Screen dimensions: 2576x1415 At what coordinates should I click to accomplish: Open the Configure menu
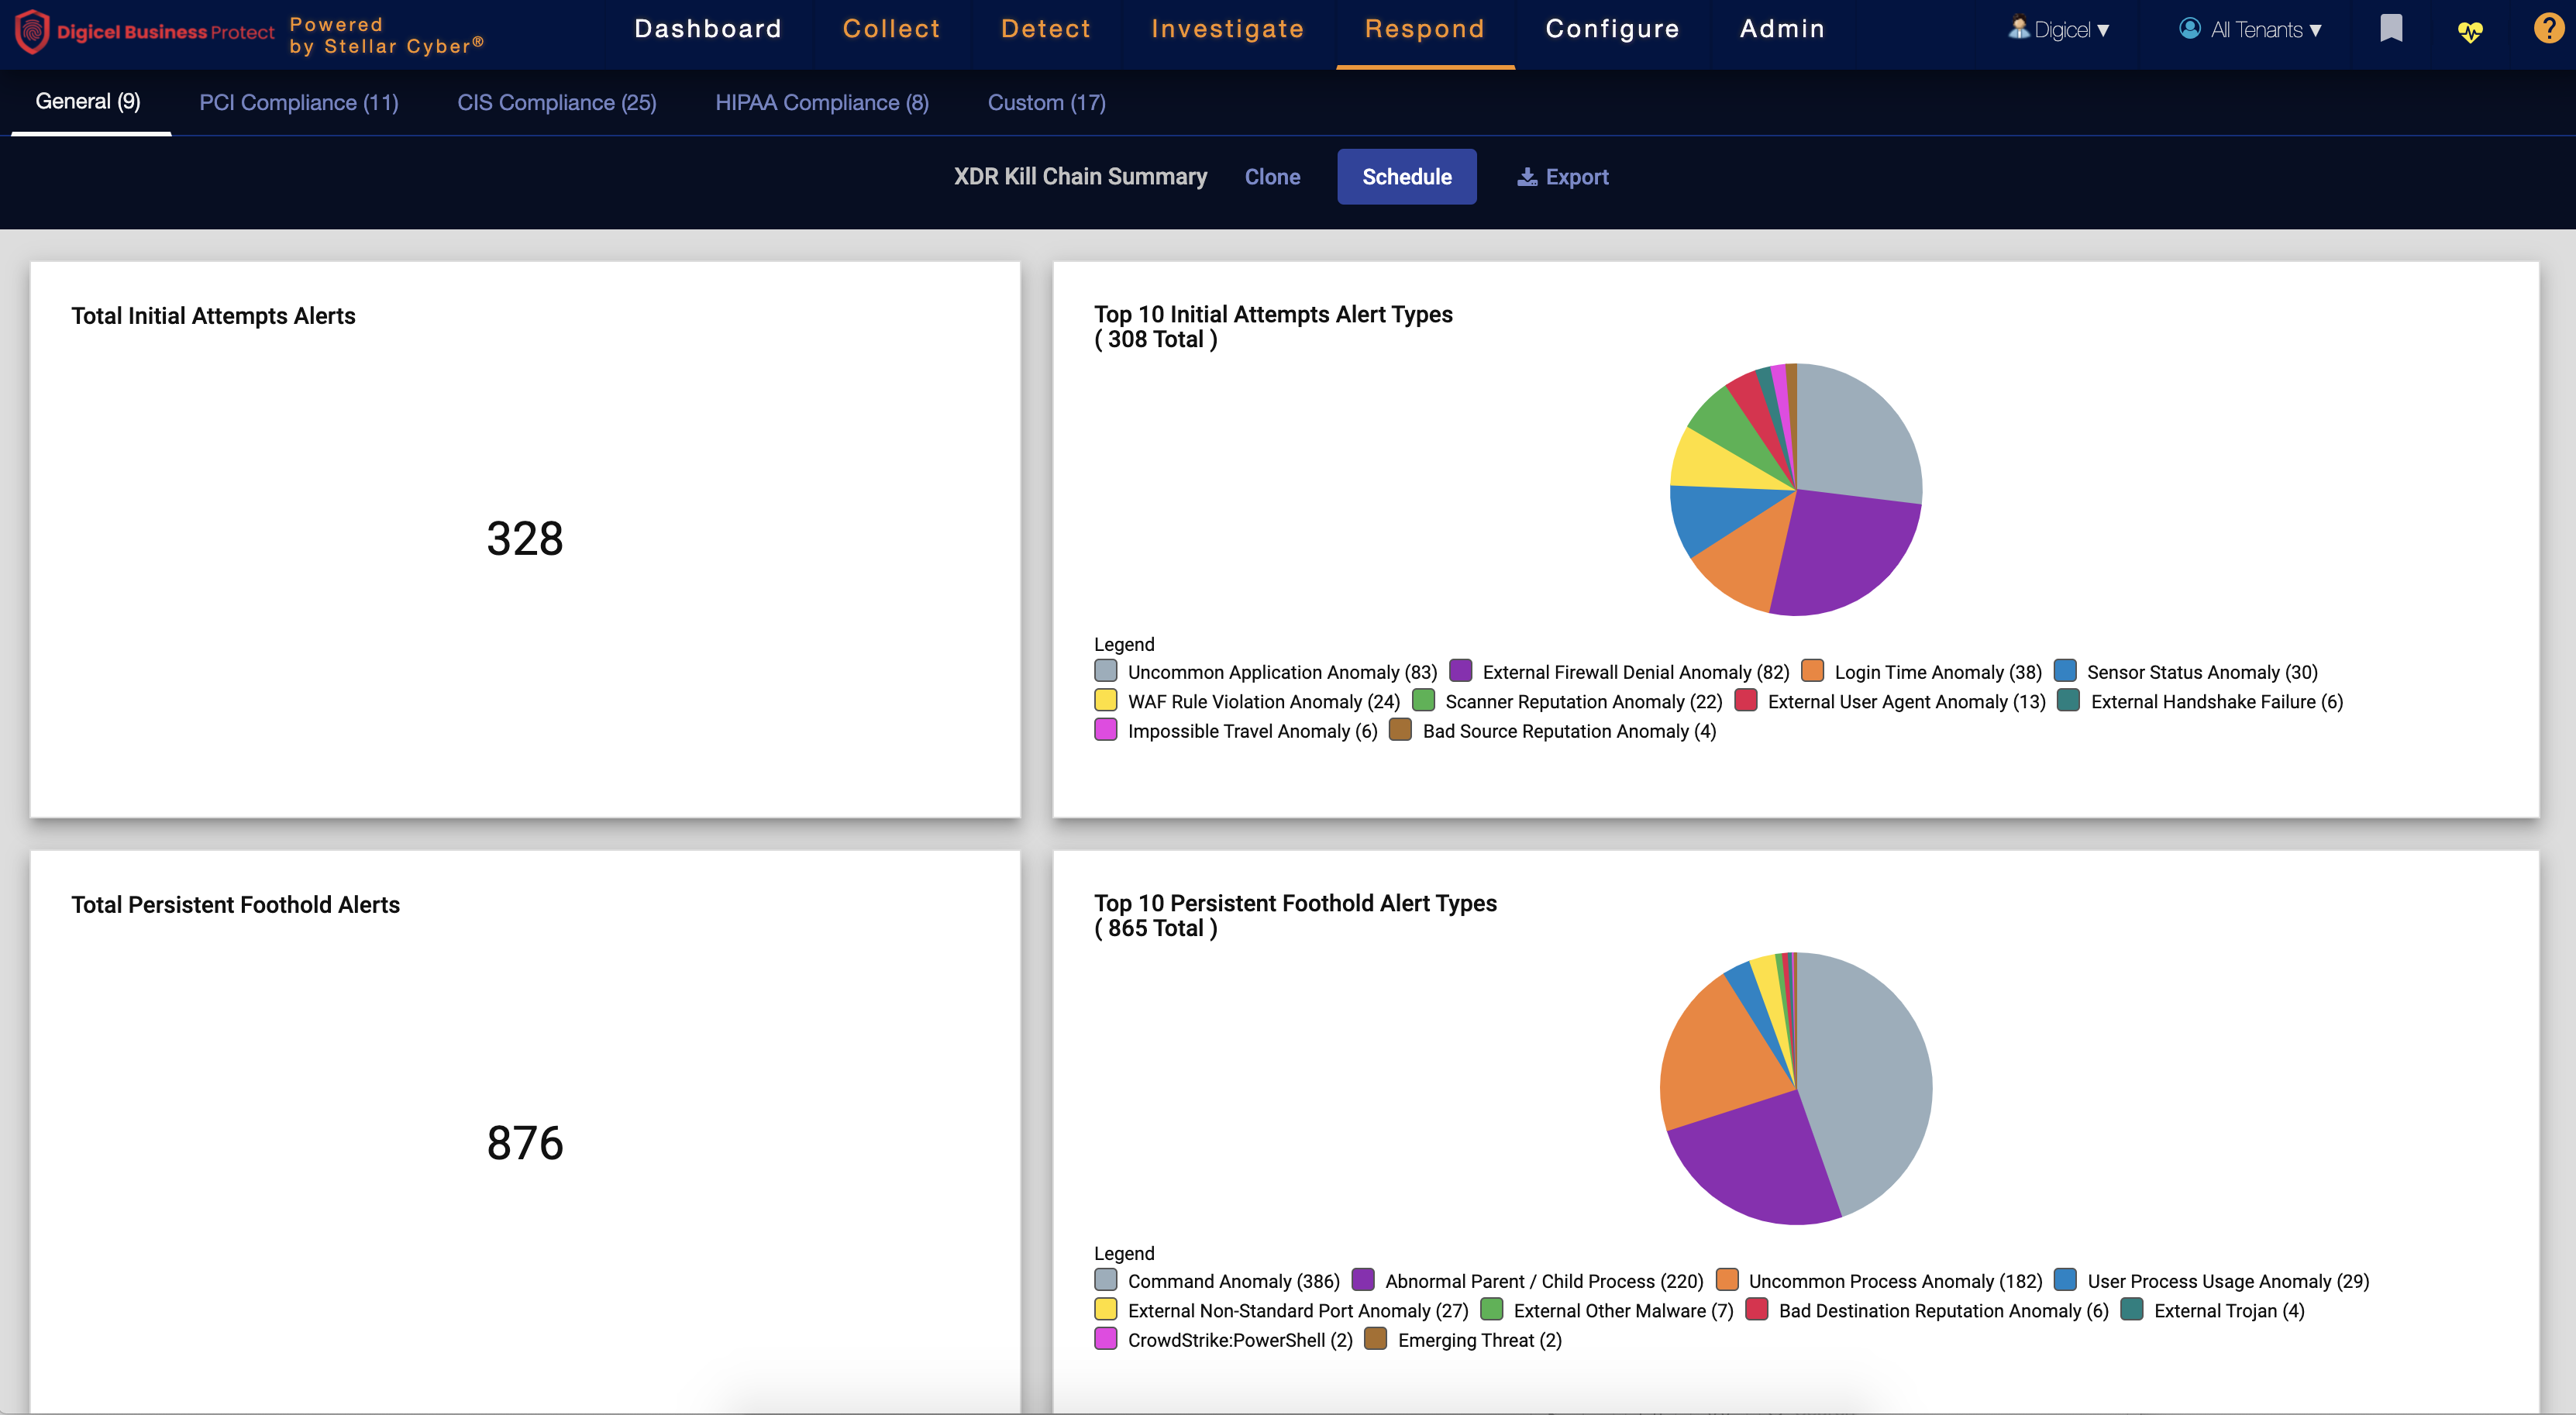pyautogui.click(x=1612, y=29)
